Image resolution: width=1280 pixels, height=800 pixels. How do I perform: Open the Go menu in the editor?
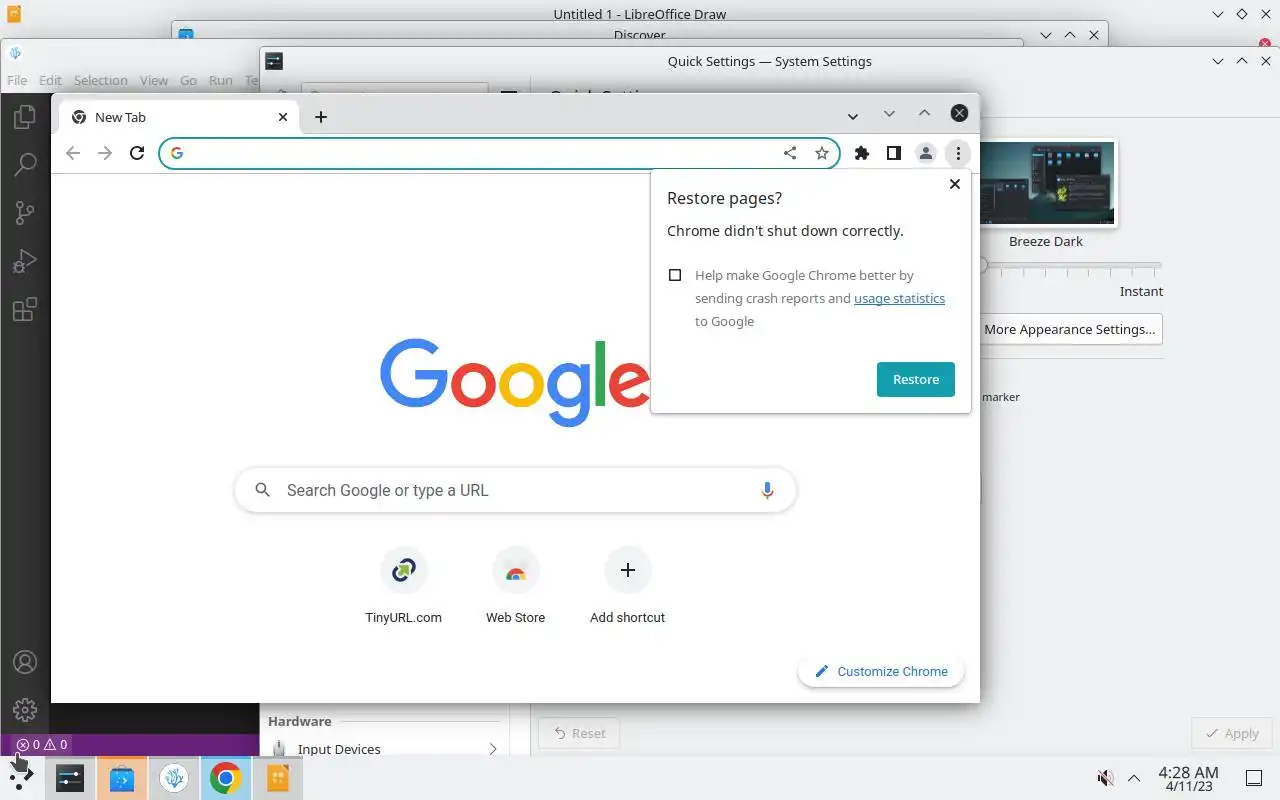tap(188, 80)
